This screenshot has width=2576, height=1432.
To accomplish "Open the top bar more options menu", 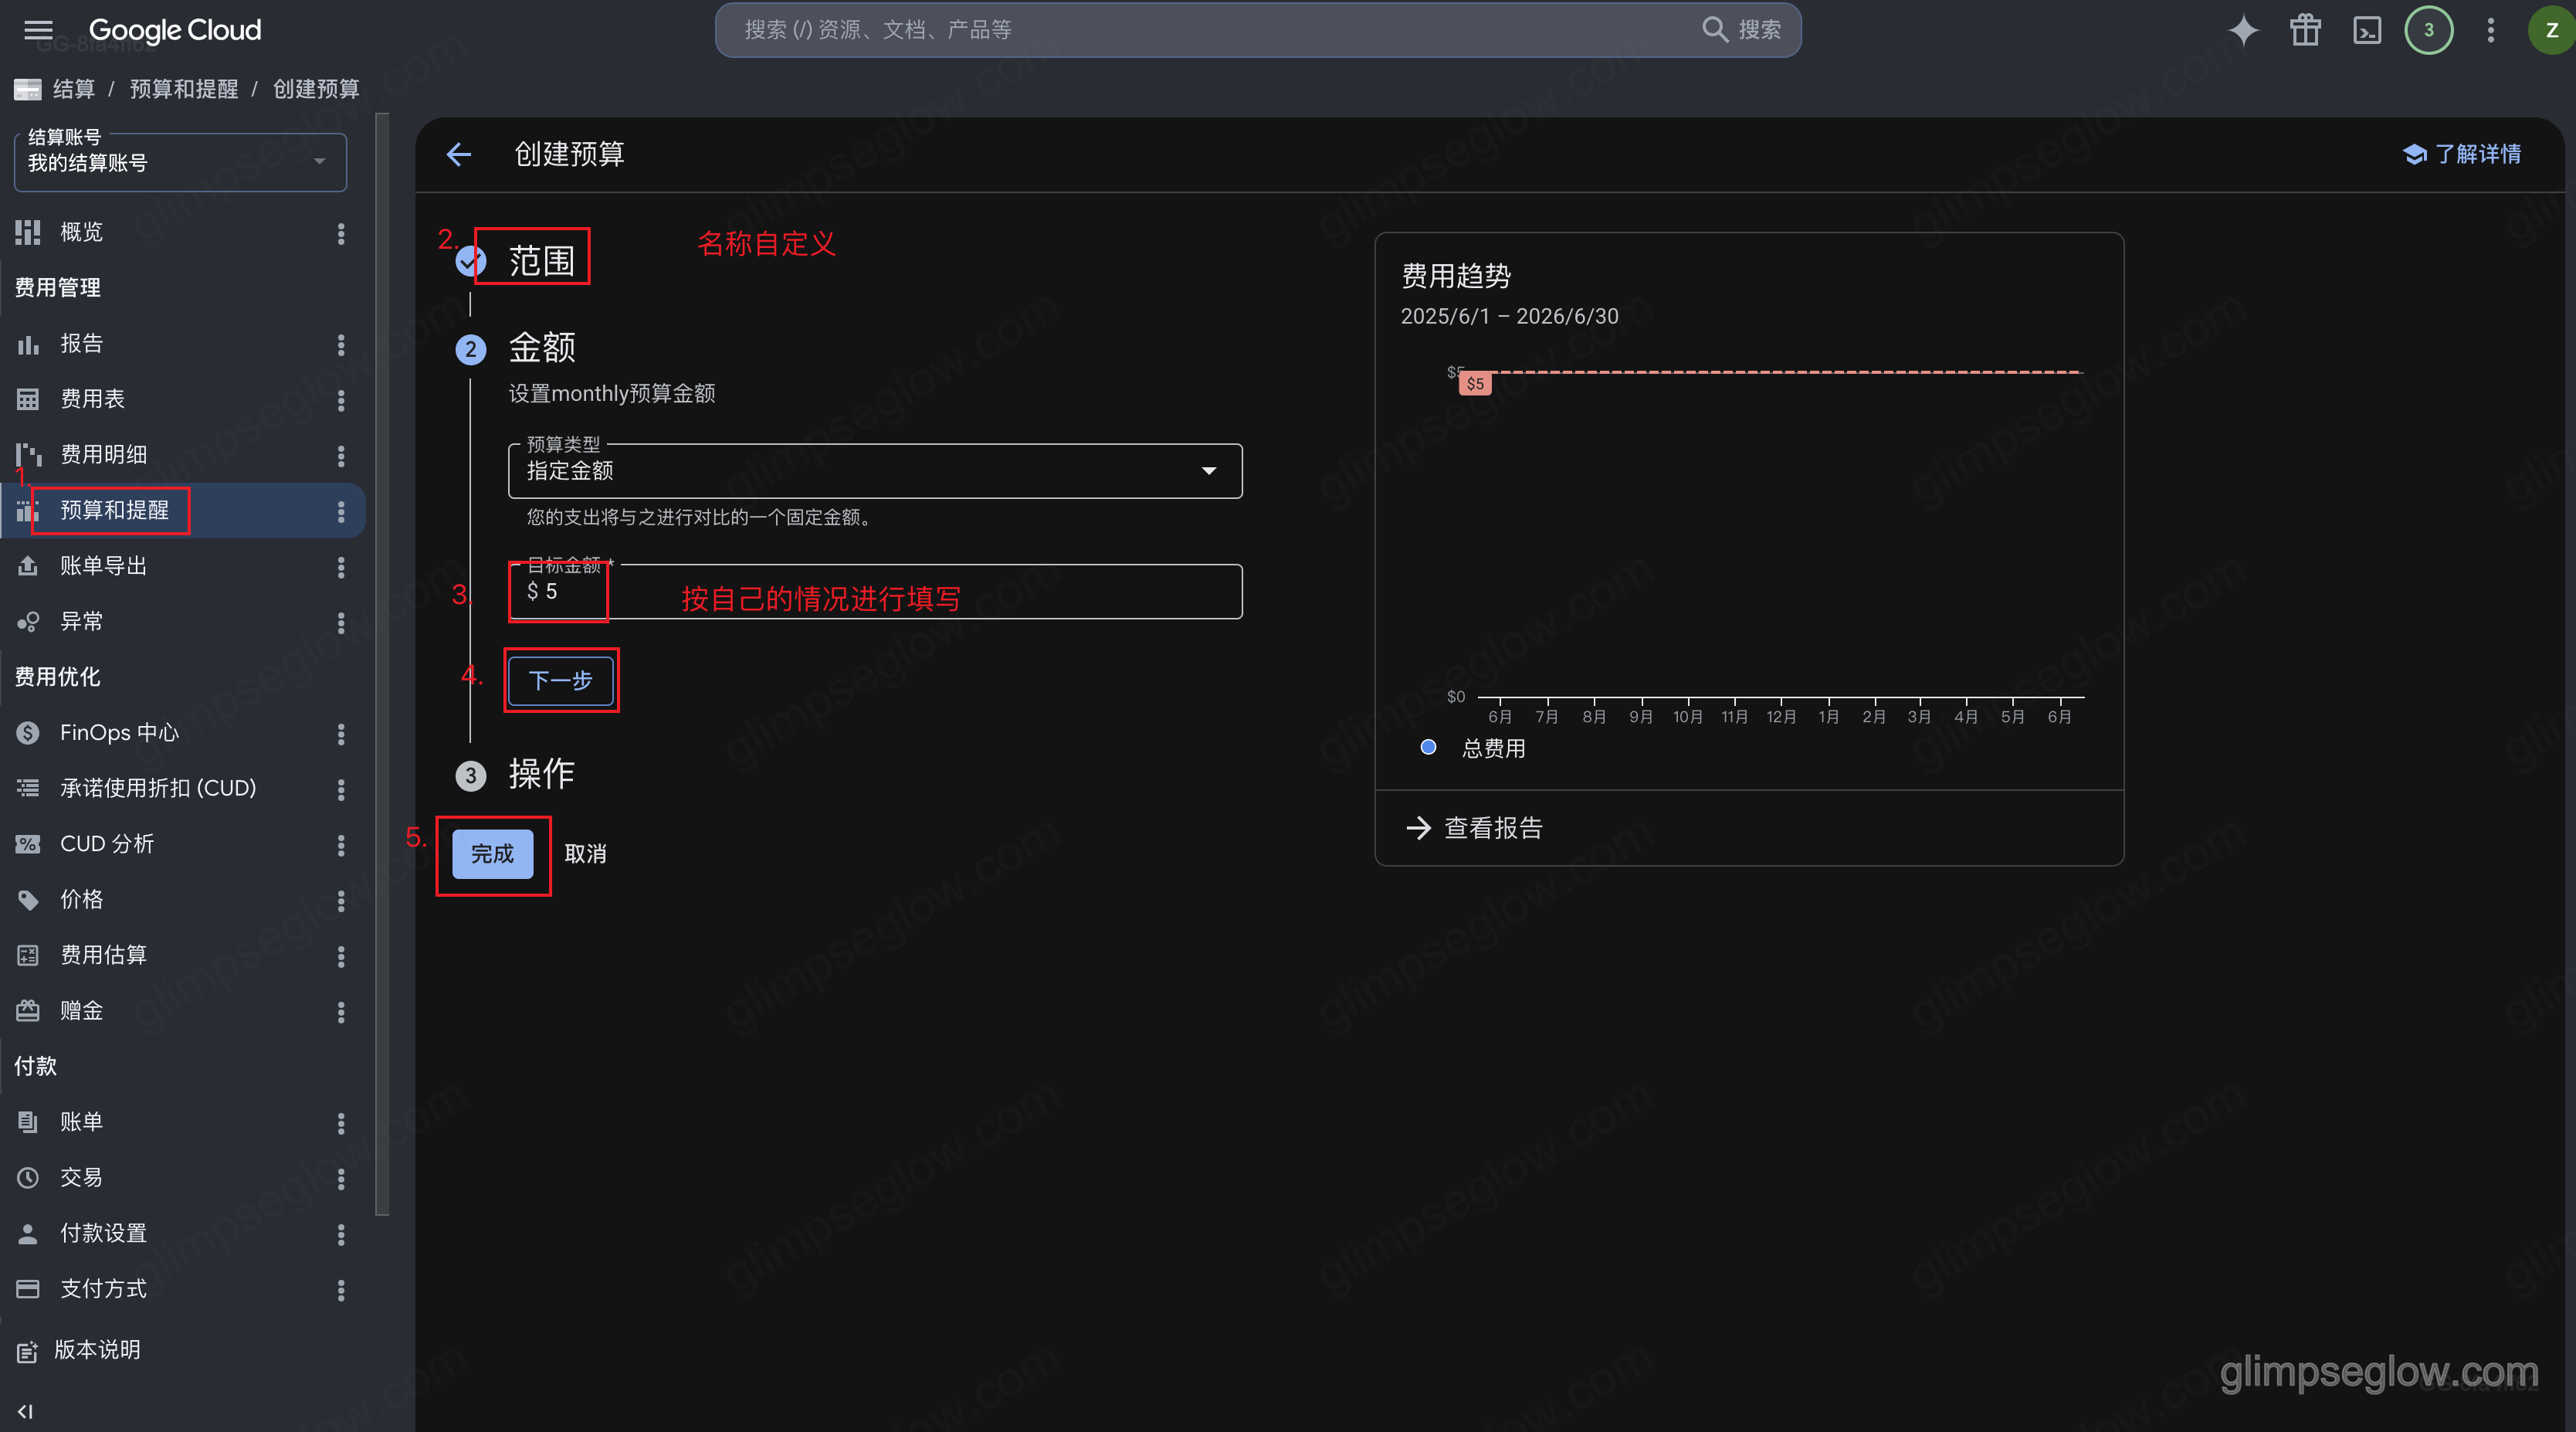I will tap(2491, 30).
